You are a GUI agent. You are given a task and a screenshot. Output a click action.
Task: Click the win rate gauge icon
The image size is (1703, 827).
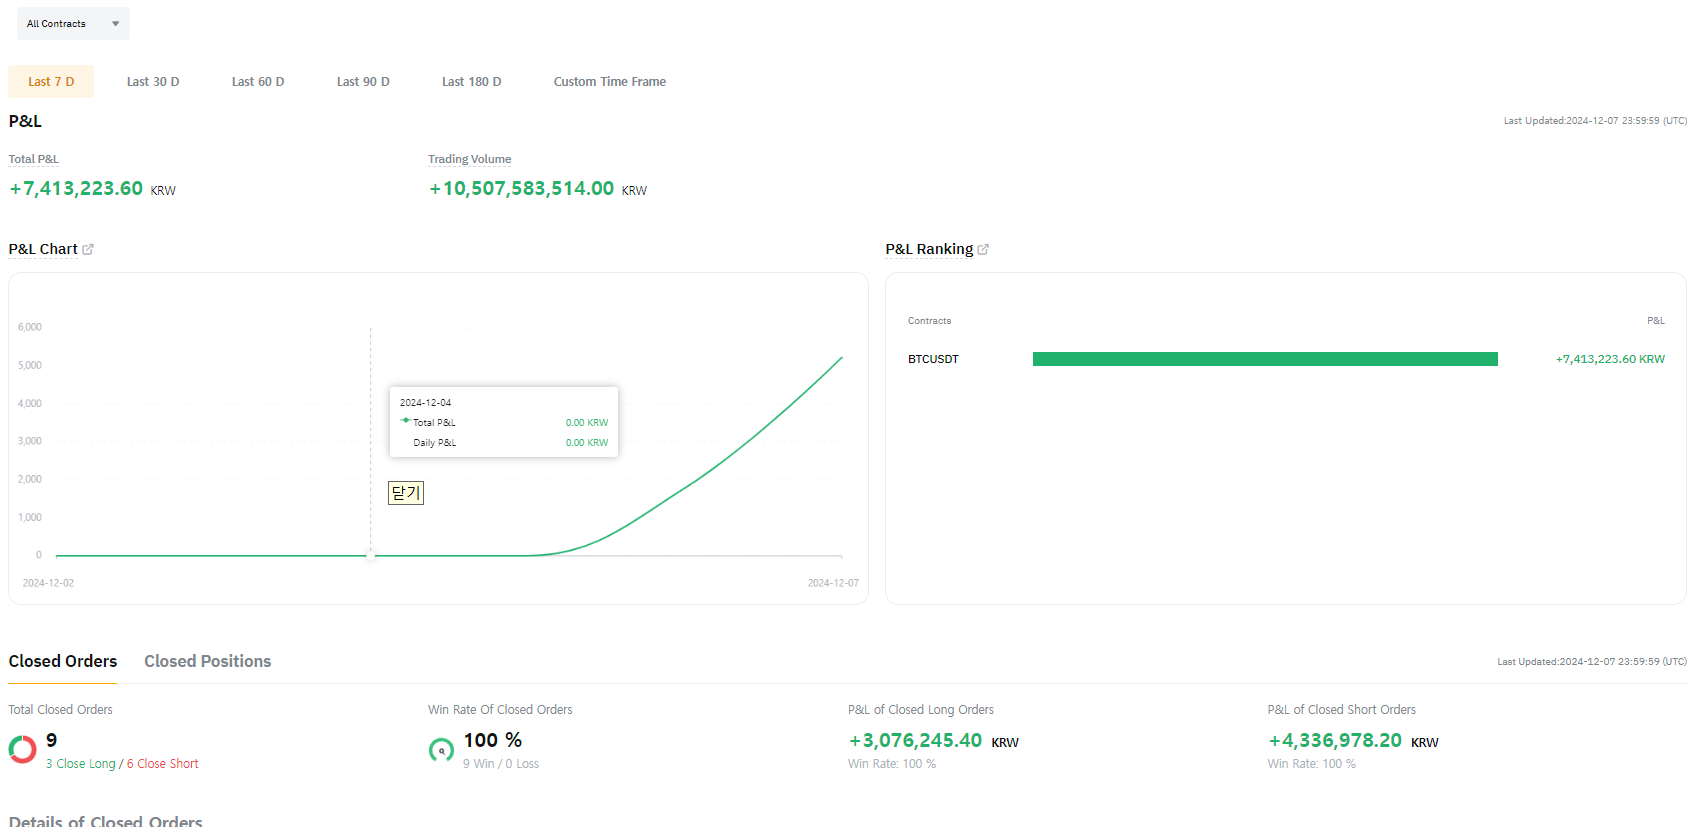pyautogui.click(x=441, y=750)
